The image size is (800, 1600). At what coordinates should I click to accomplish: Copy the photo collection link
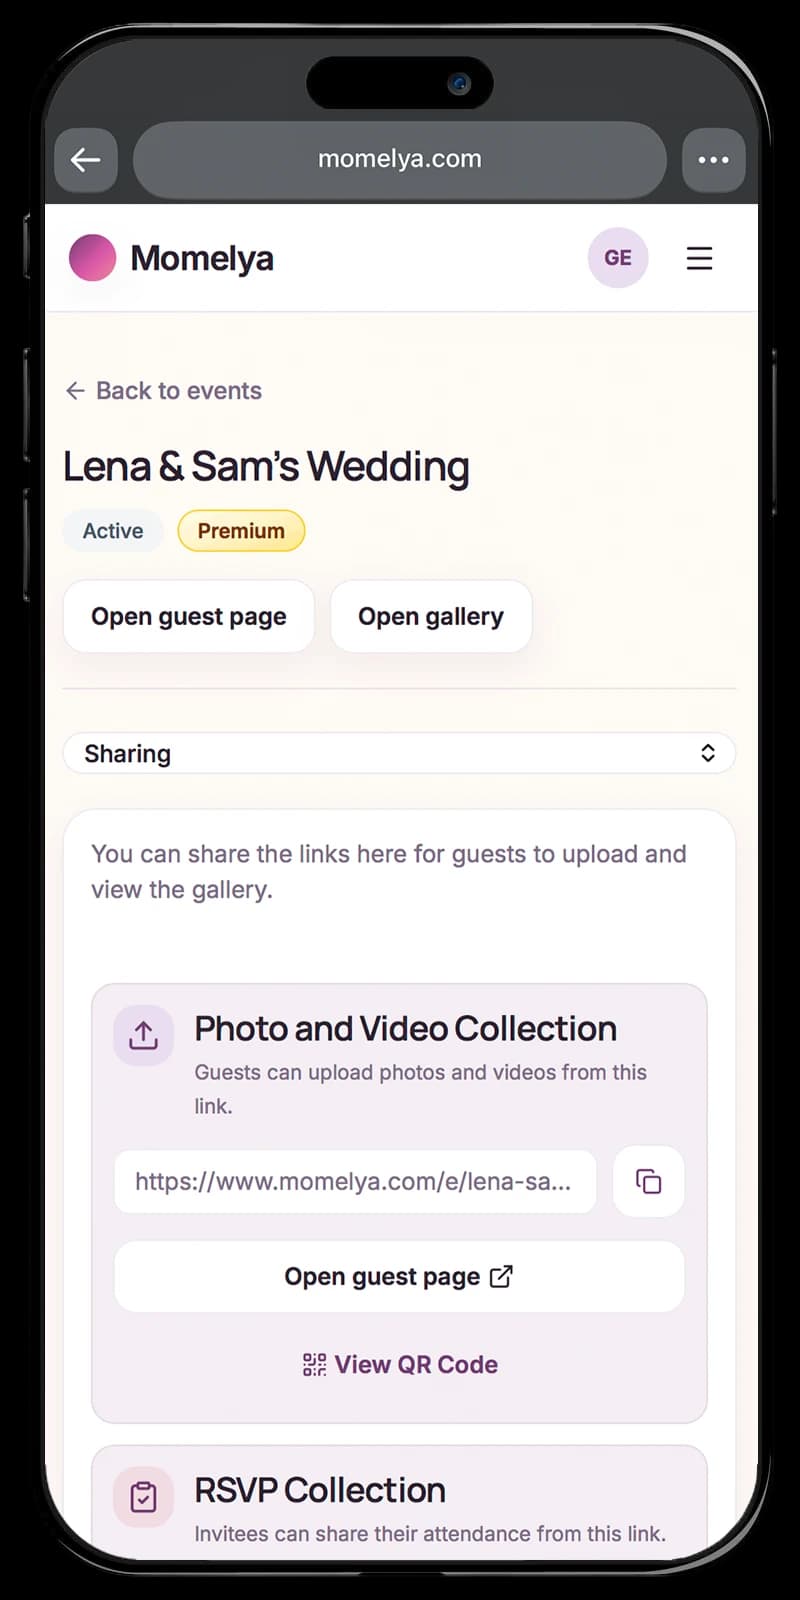(649, 1182)
